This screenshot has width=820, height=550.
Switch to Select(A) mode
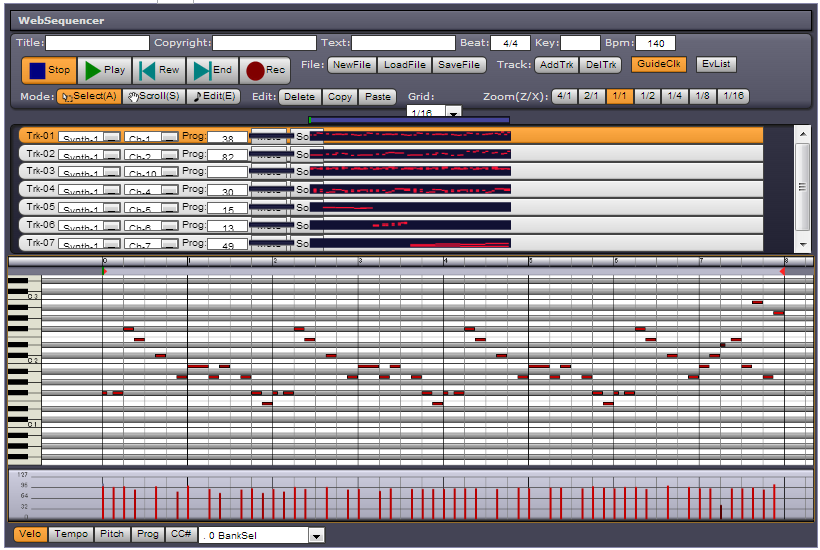click(87, 97)
